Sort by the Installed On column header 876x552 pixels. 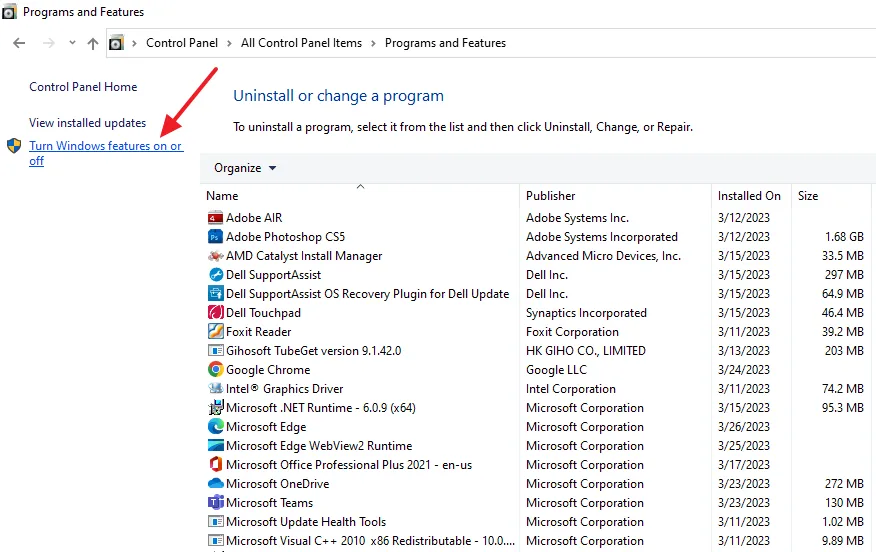pos(749,196)
